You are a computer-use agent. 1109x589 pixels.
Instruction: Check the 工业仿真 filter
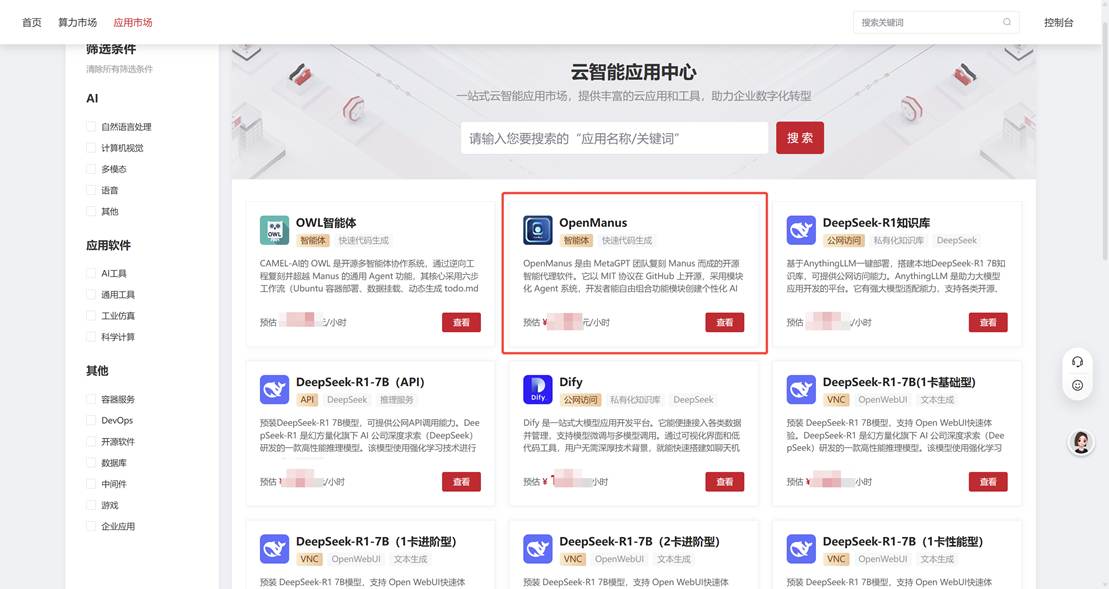[91, 315]
